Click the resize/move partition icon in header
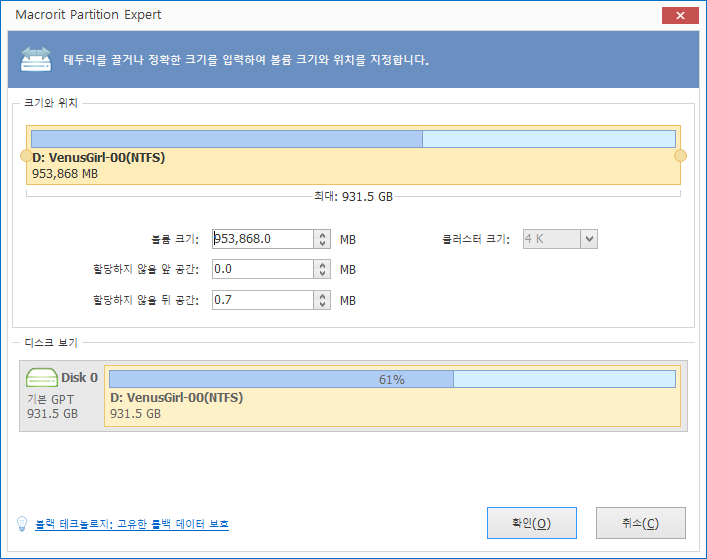The image size is (707, 559). tap(36, 59)
